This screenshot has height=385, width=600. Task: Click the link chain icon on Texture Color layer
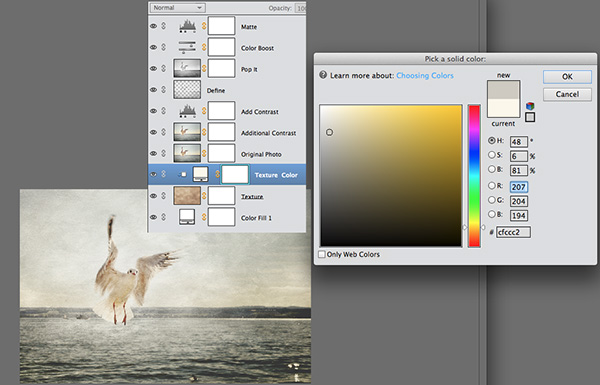217,175
